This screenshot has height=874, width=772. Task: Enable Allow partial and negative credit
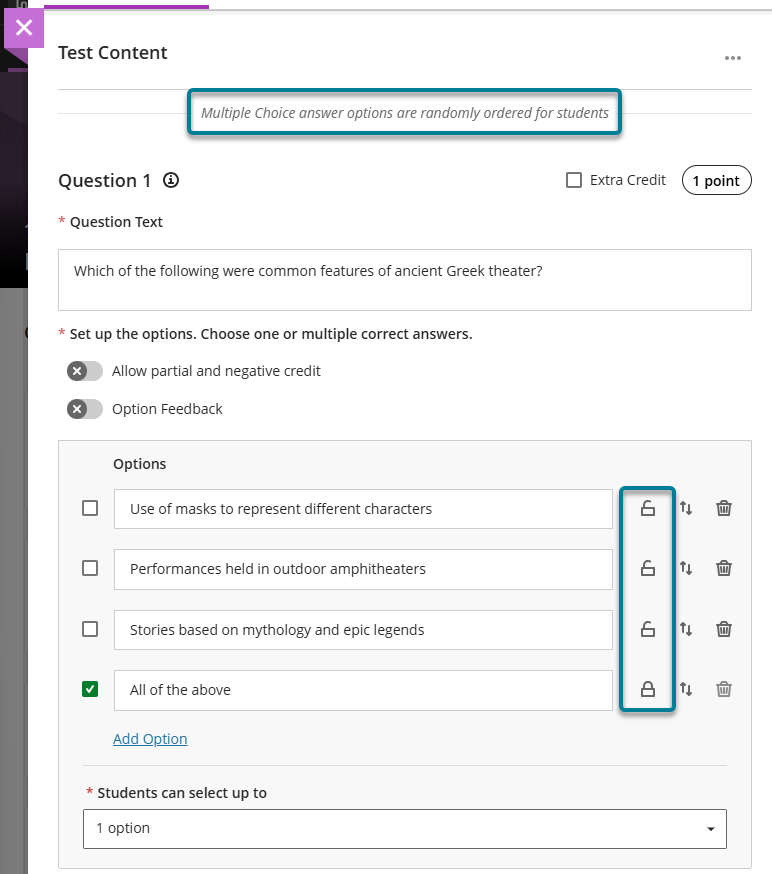(85, 370)
